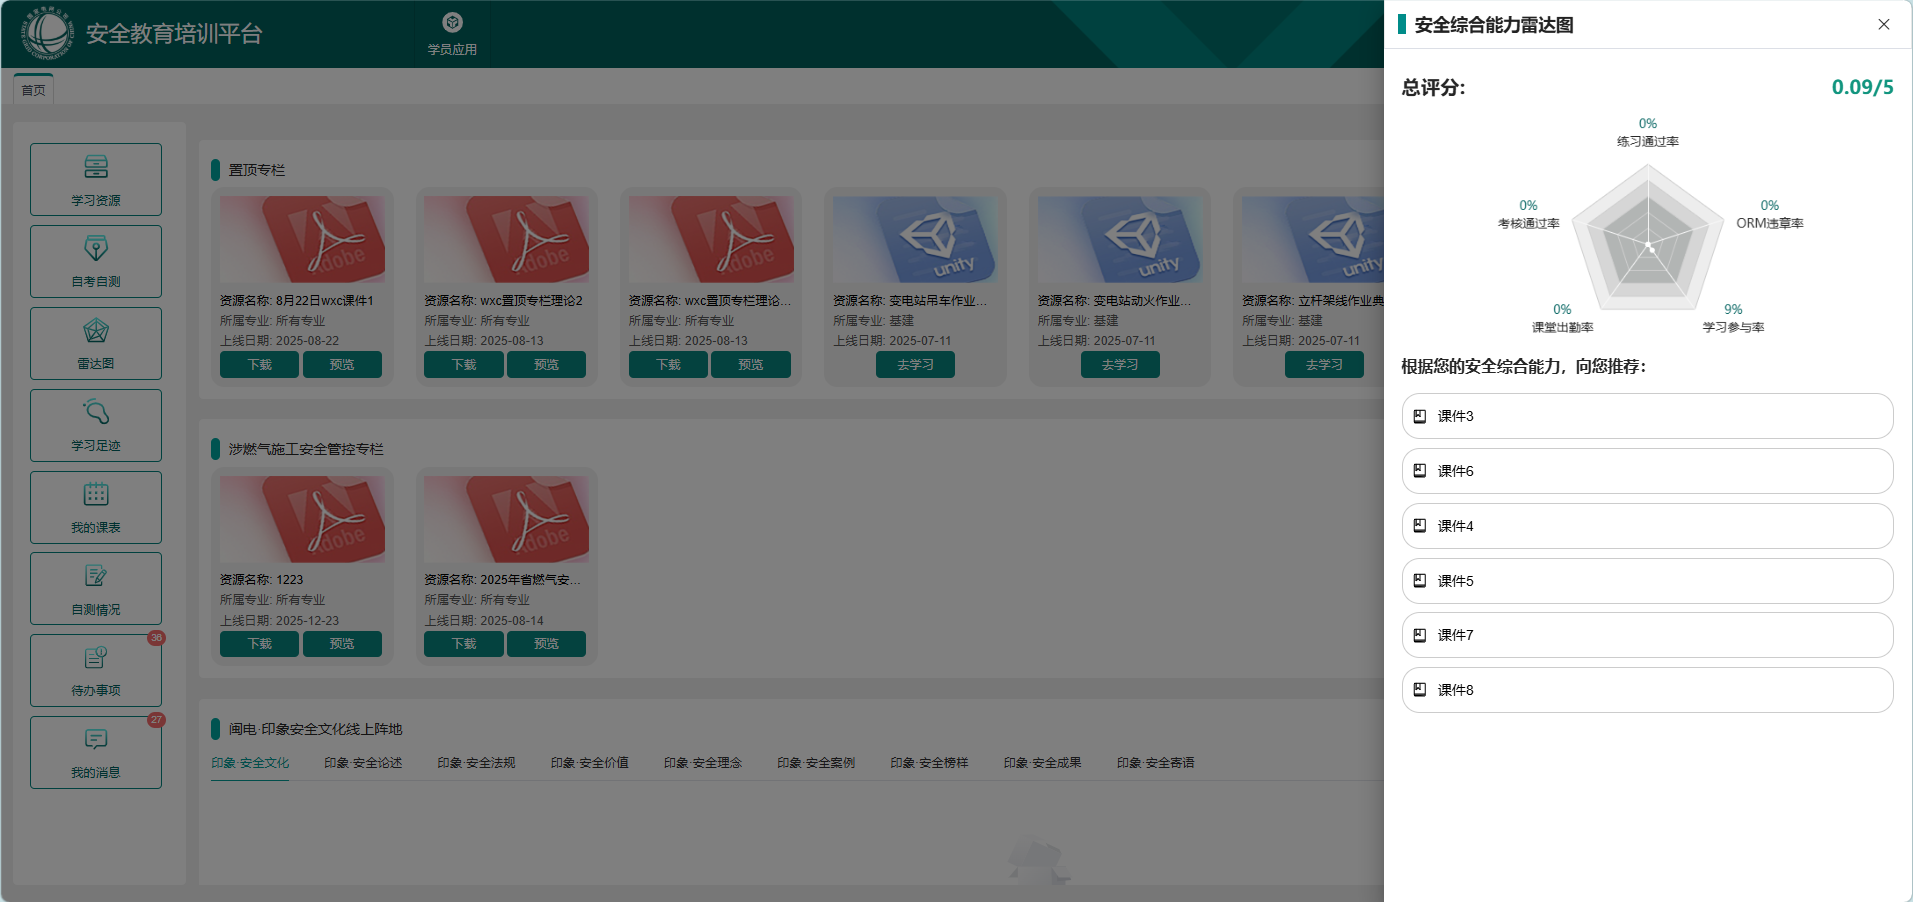The height and width of the screenshot is (902, 1913).
Task: Click 下载 for 8月22日wxc课件1
Action: point(259,365)
